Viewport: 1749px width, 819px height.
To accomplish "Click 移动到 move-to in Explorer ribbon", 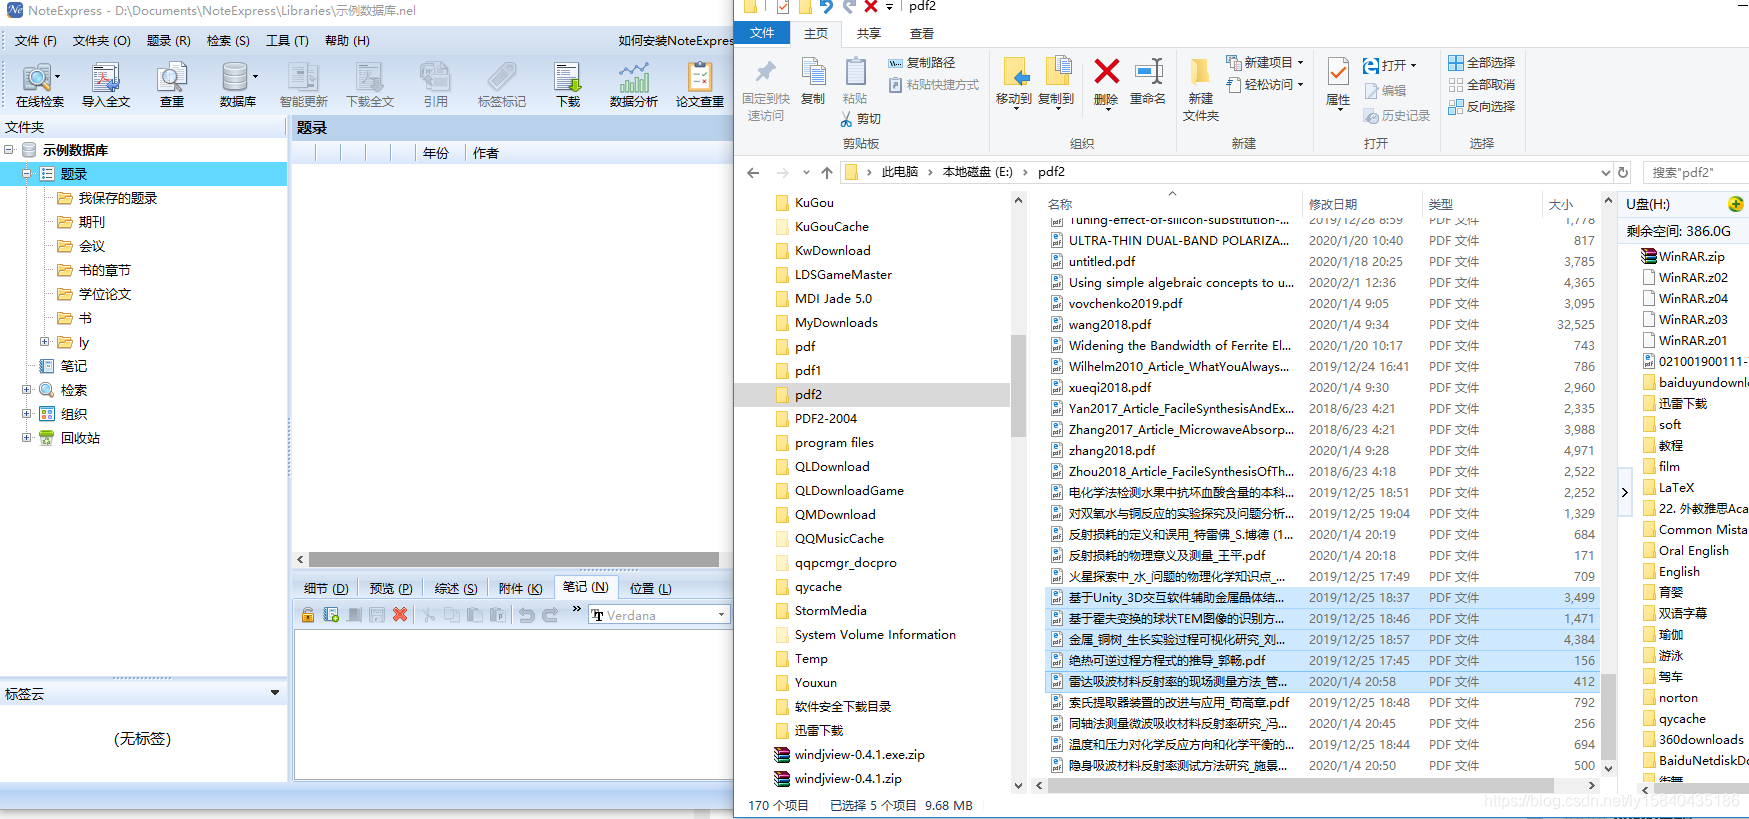I will [x=1014, y=82].
